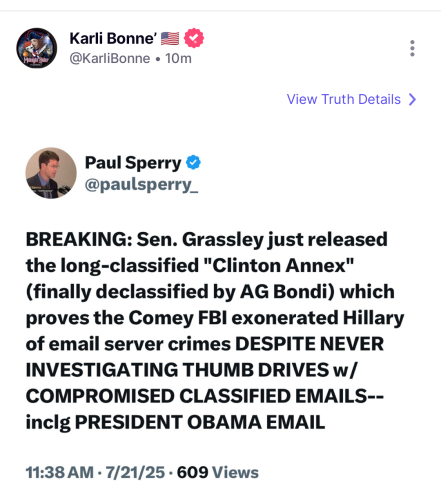Click the word BREAKING: in the embedded post
The width and height of the screenshot is (441, 500).
click(79, 239)
